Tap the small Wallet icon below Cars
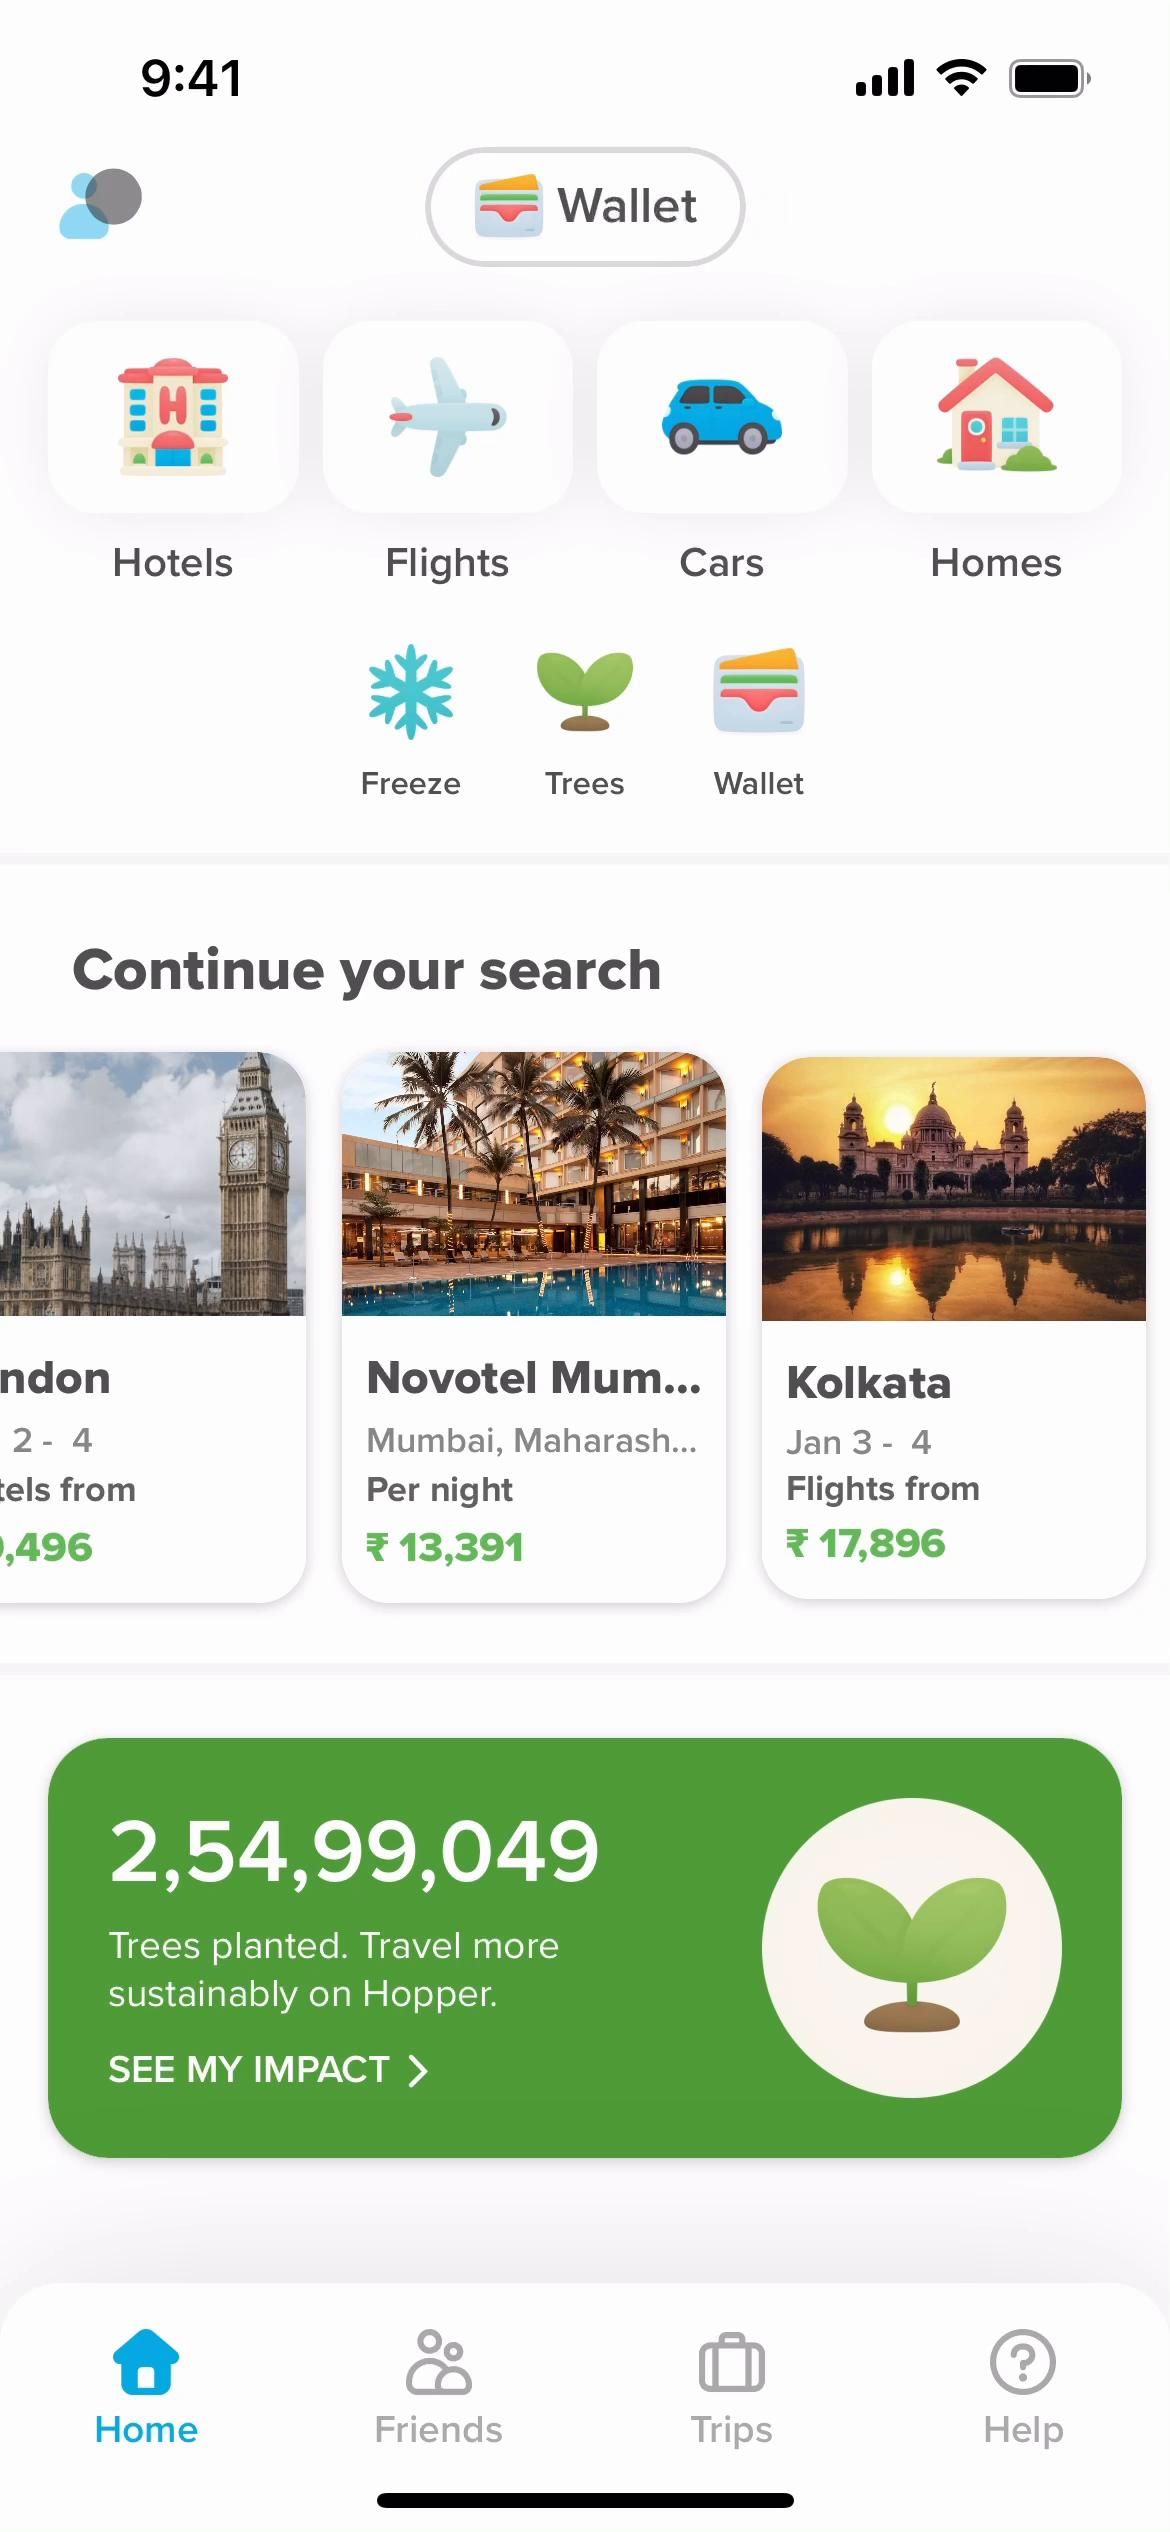The height and width of the screenshot is (2532, 1170). click(759, 693)
